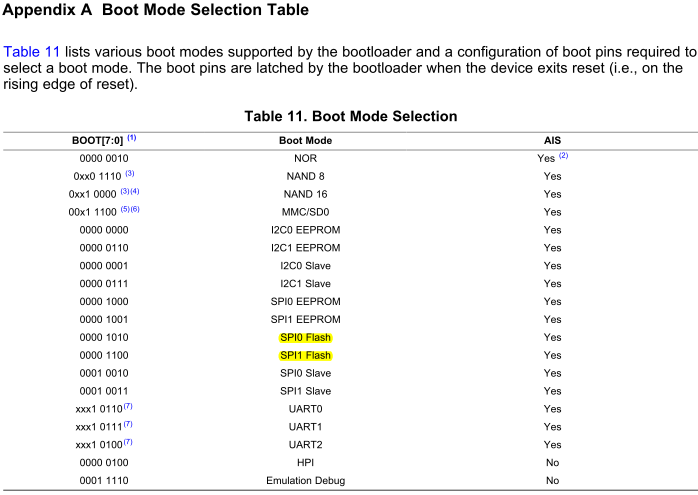Viewport: 698px width, 495px height.
Task: Click the I2C0 EEPROM boot mode cell
Action: pyautogui.click(x=305, y=230)
